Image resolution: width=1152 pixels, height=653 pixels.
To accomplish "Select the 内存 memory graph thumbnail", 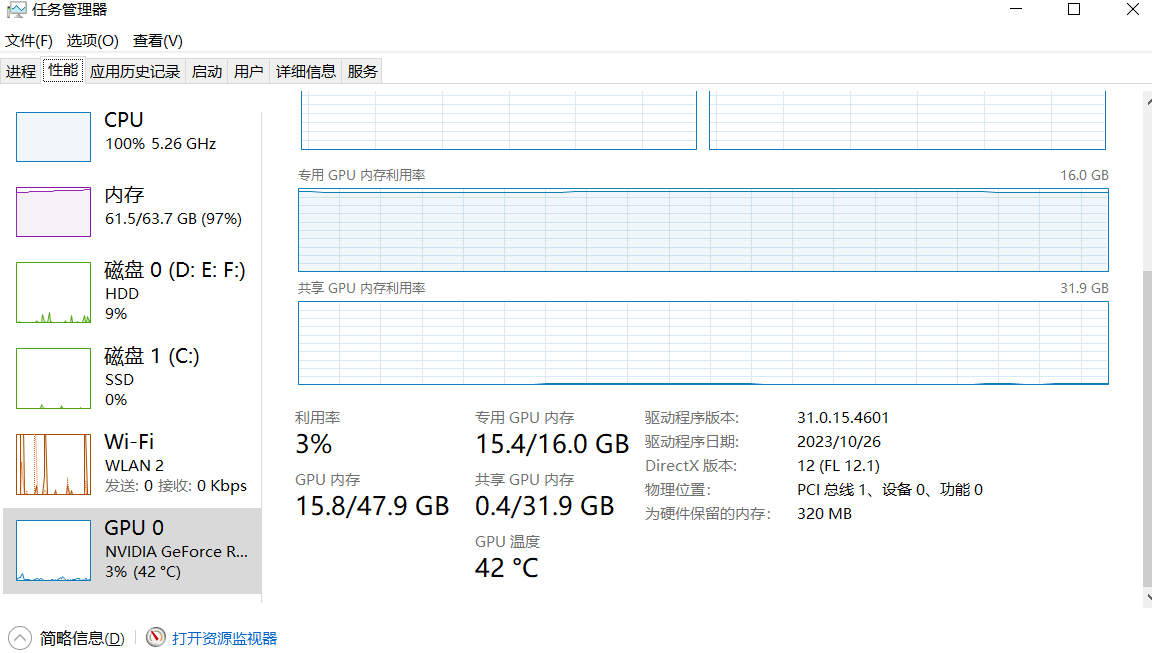I will pyautogui.click(x=53, y=212).
